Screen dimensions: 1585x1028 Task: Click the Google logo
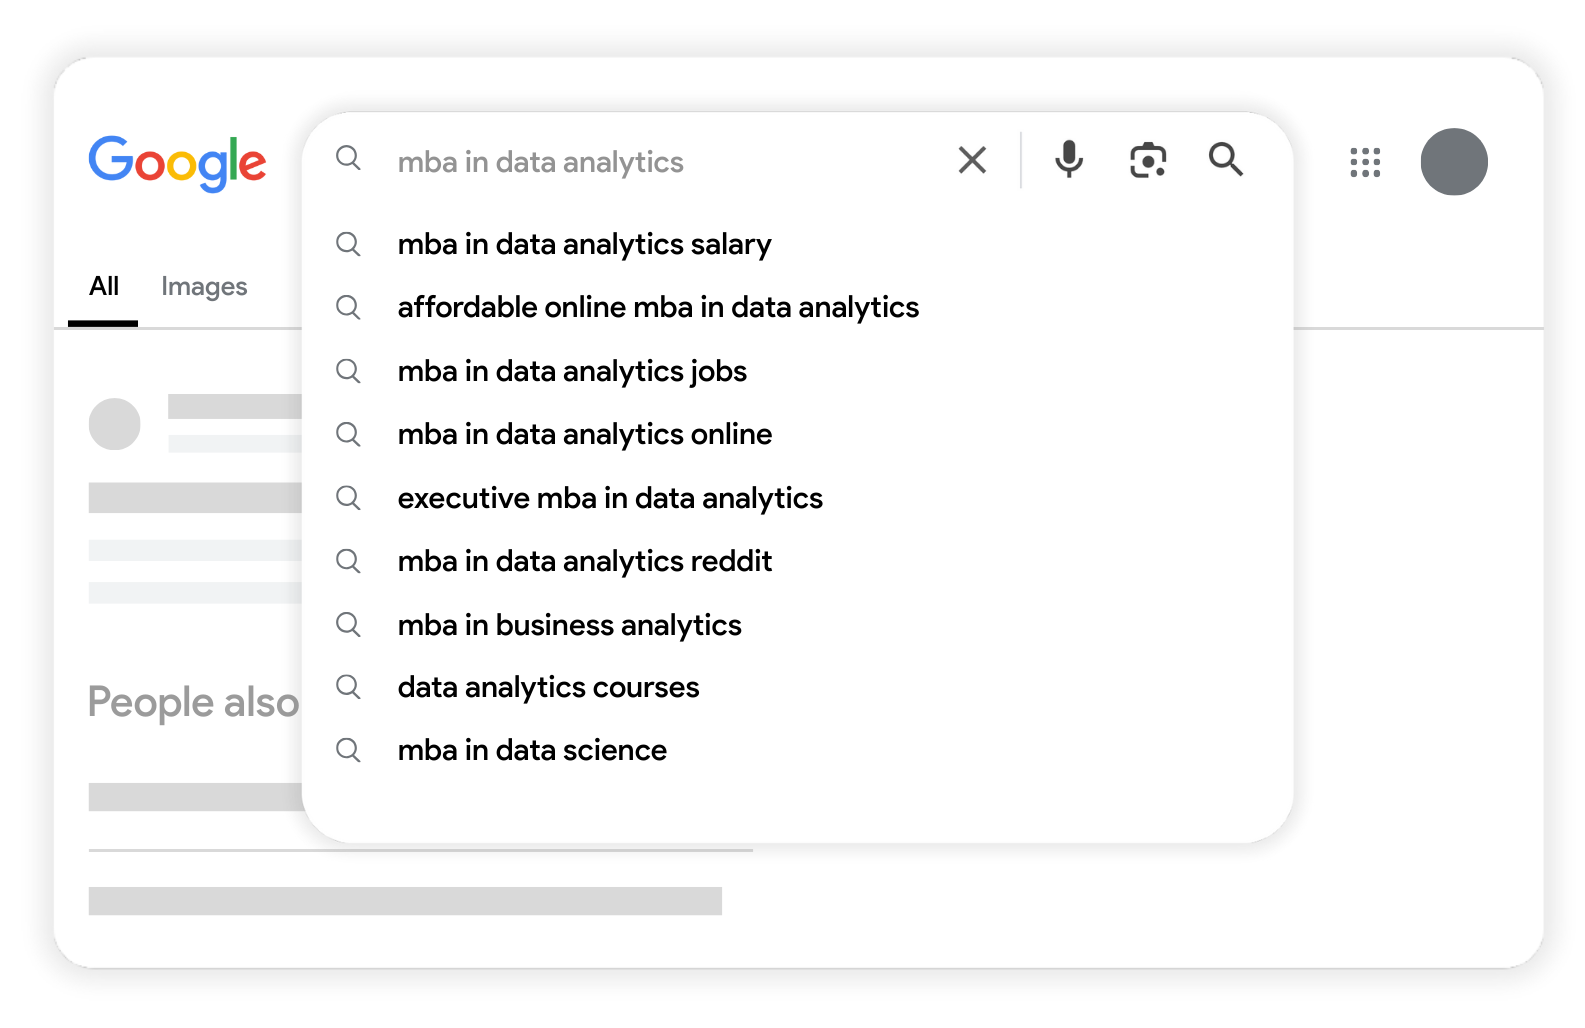point(177,163)
